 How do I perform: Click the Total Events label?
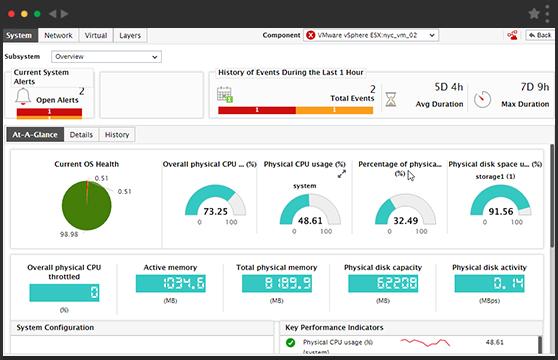(x=352, y=99)
